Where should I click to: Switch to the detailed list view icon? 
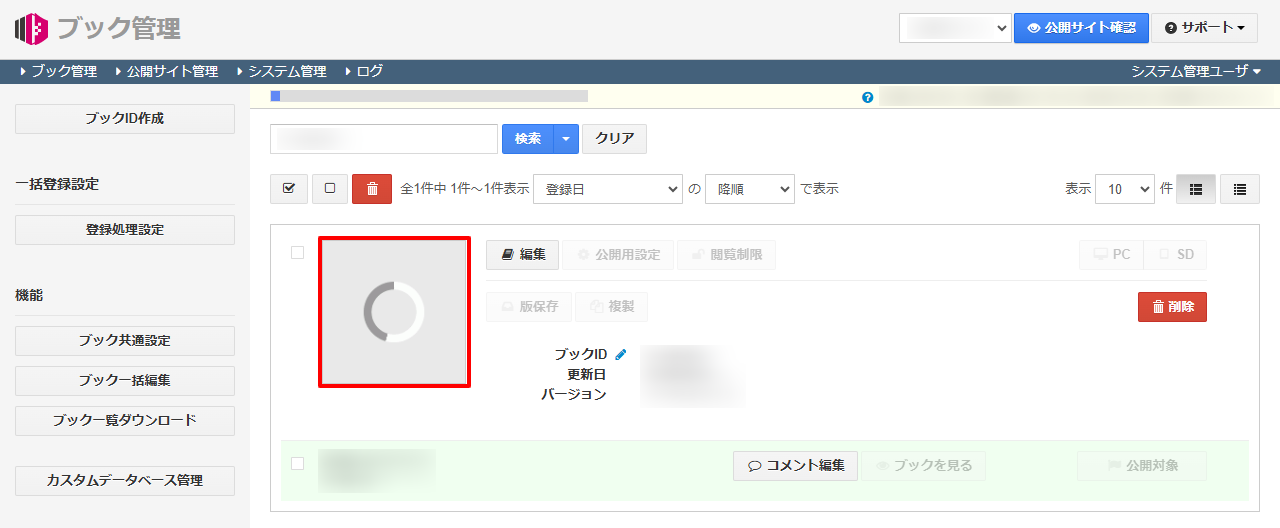click(1196, 188)
